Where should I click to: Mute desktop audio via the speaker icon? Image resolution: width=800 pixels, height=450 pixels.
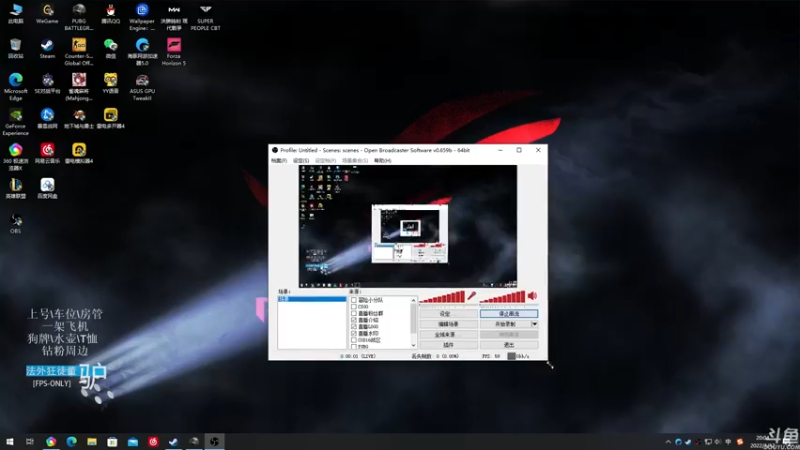tap(532, 296)
